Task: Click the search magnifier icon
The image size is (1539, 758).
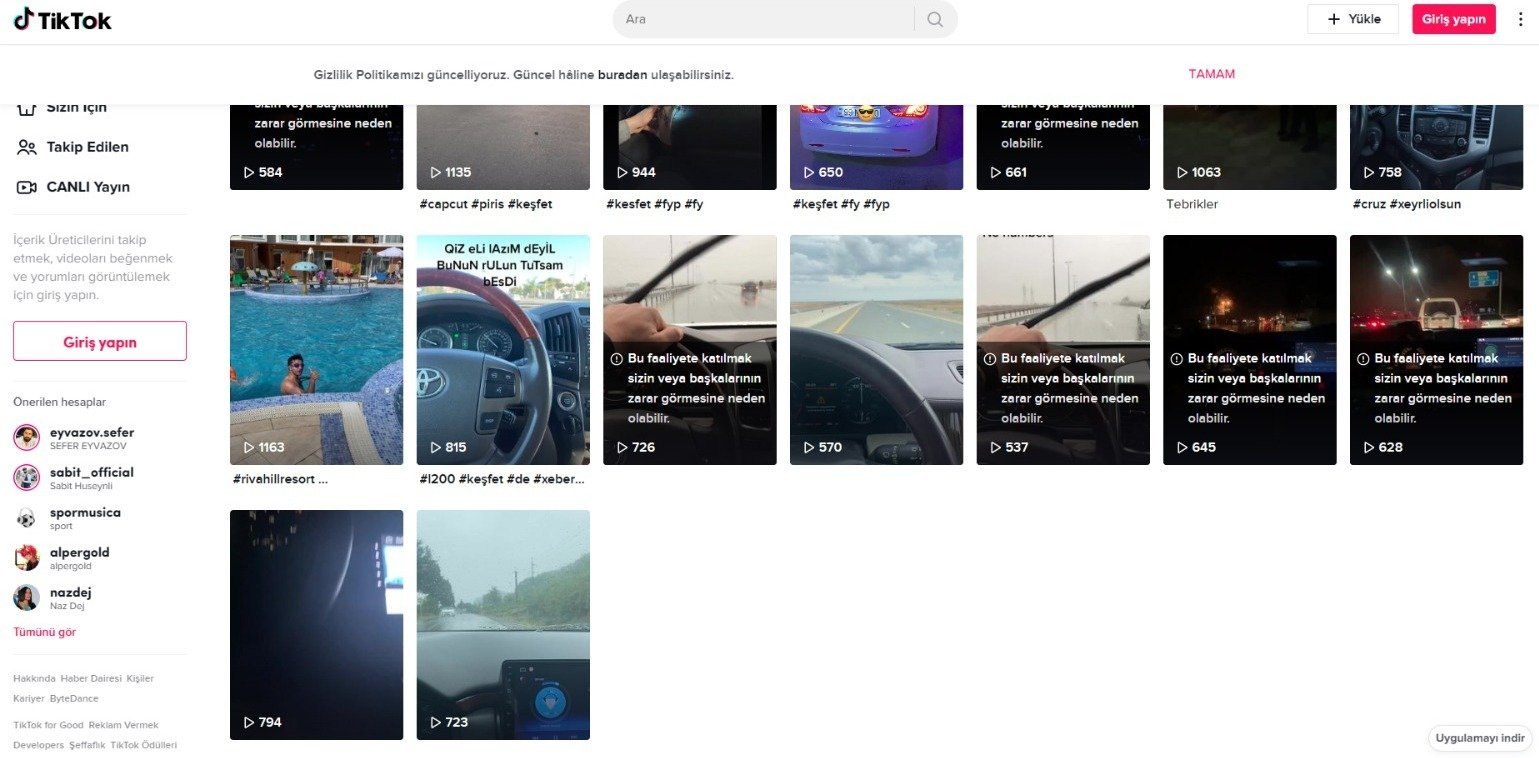Action: 935,19
